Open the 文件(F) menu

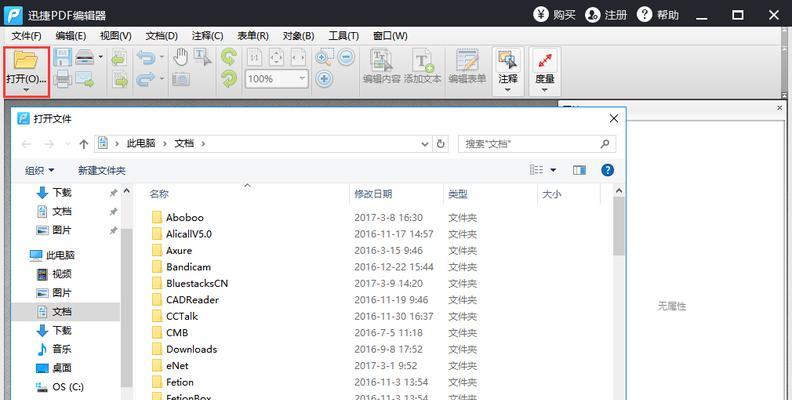[x=27, y=36]
